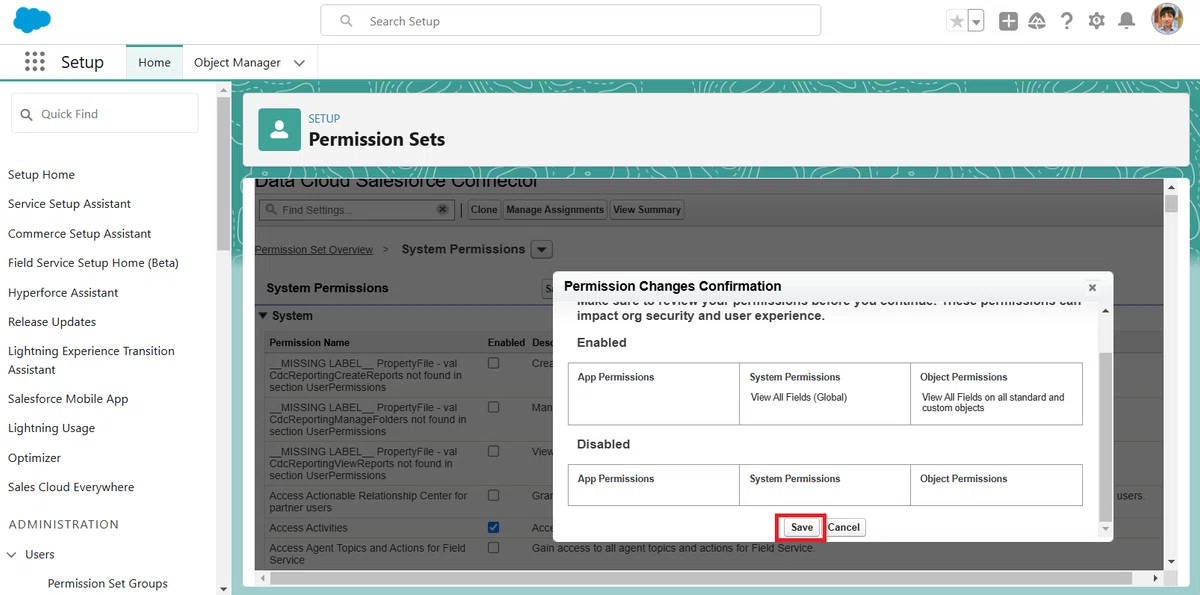Screen dimensions: 1200x595
Task: Focus the Find Settings input
Action: 356,210
